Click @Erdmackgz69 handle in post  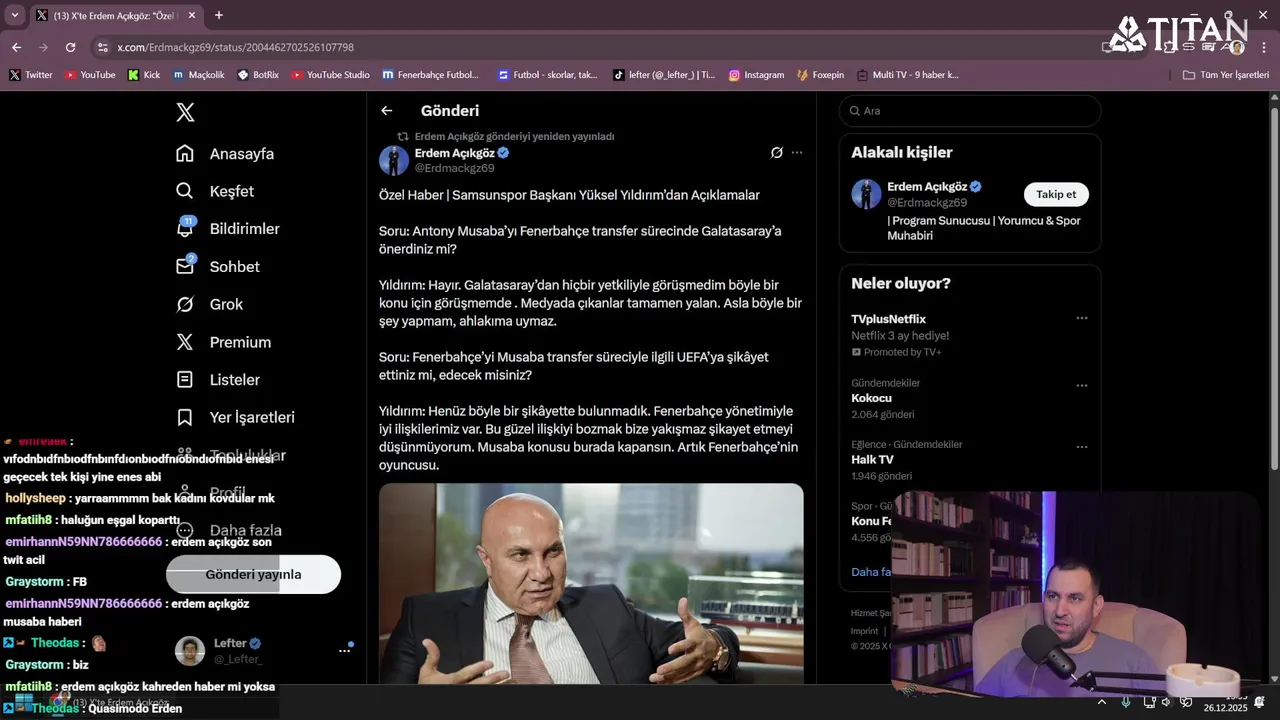tap(455, 168)
